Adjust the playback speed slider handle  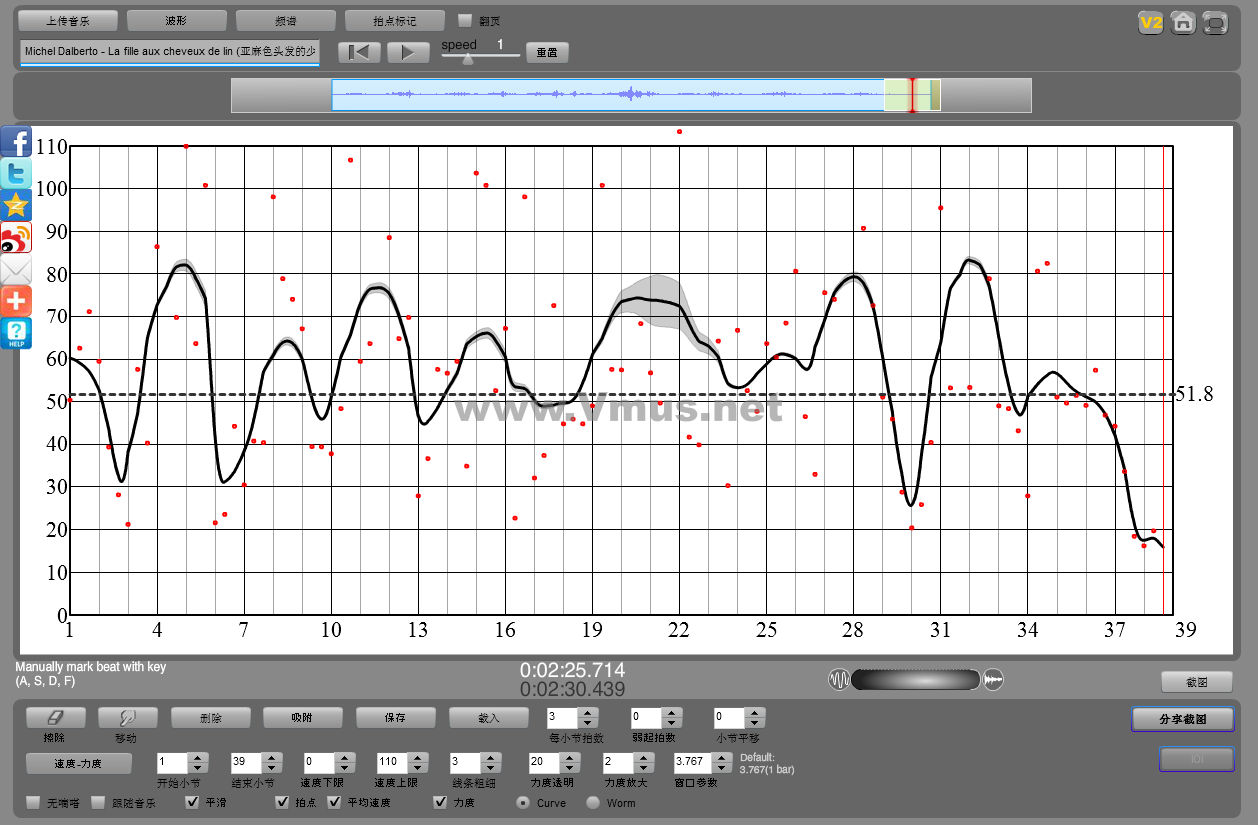[467, 59]
